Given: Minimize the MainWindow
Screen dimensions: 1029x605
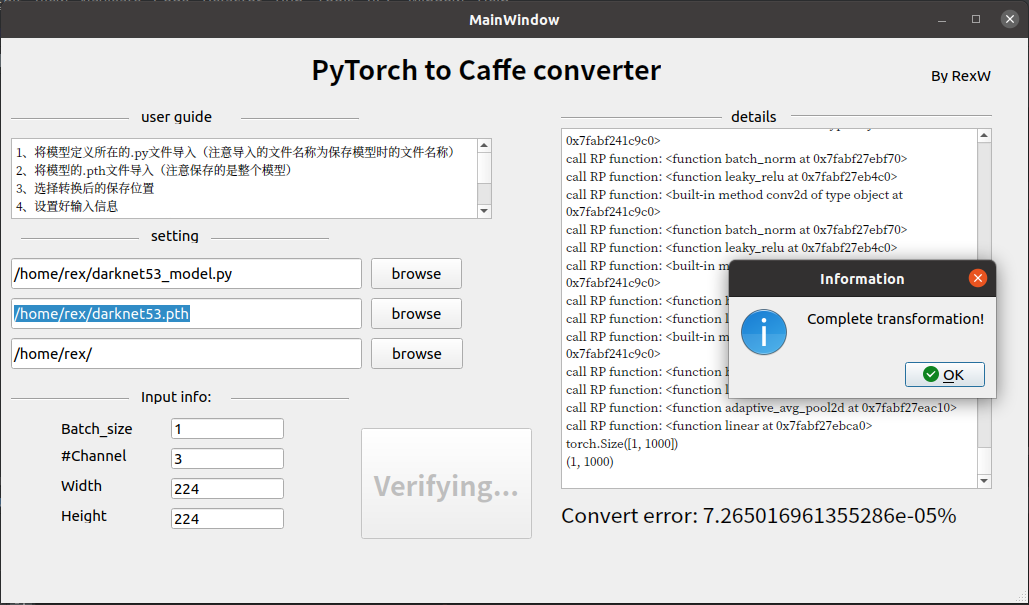Looking at the screenshot, I should point(942,20).
